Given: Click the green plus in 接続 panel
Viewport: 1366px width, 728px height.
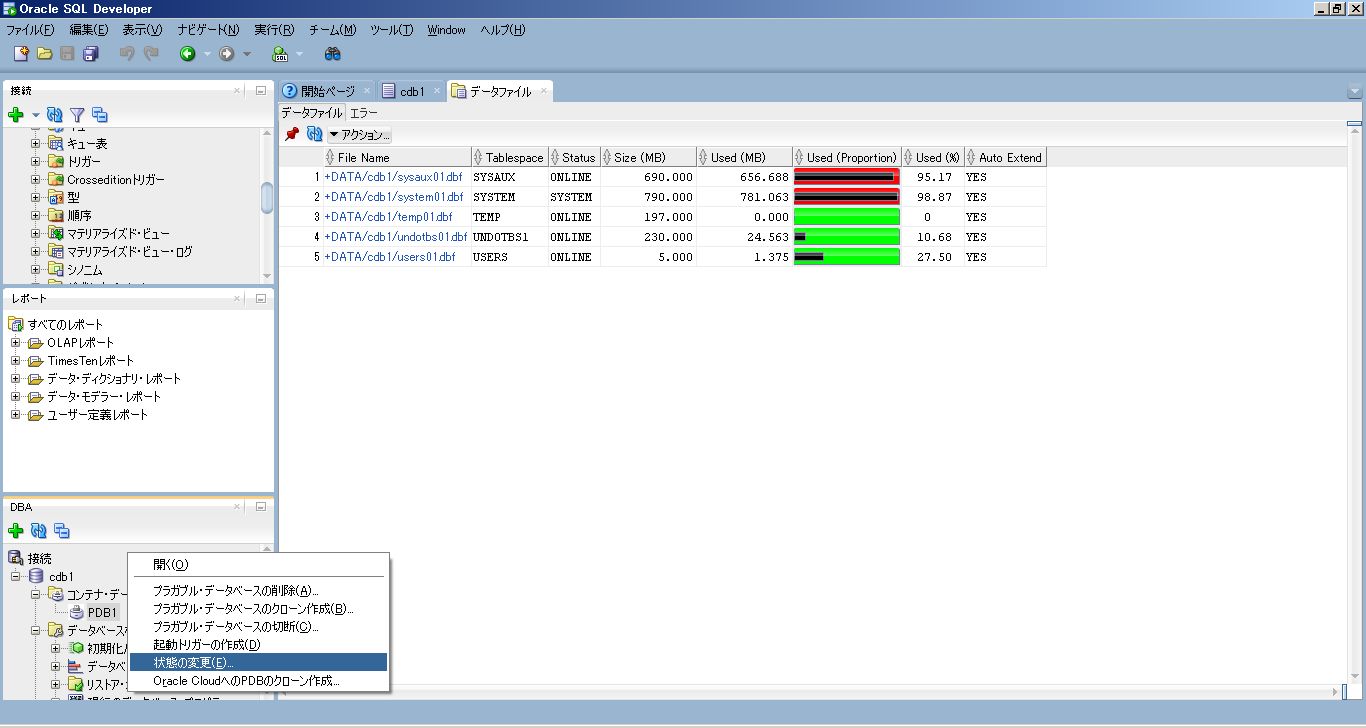Looking at the screenshot, I should coord(16,115).
